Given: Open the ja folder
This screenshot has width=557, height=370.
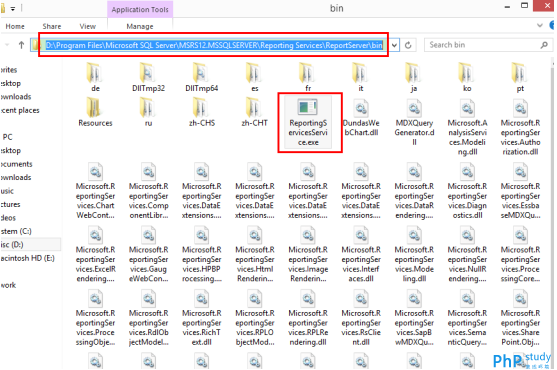Looking at the screenshot, I should pyautogui.click(x=414, y=77).
